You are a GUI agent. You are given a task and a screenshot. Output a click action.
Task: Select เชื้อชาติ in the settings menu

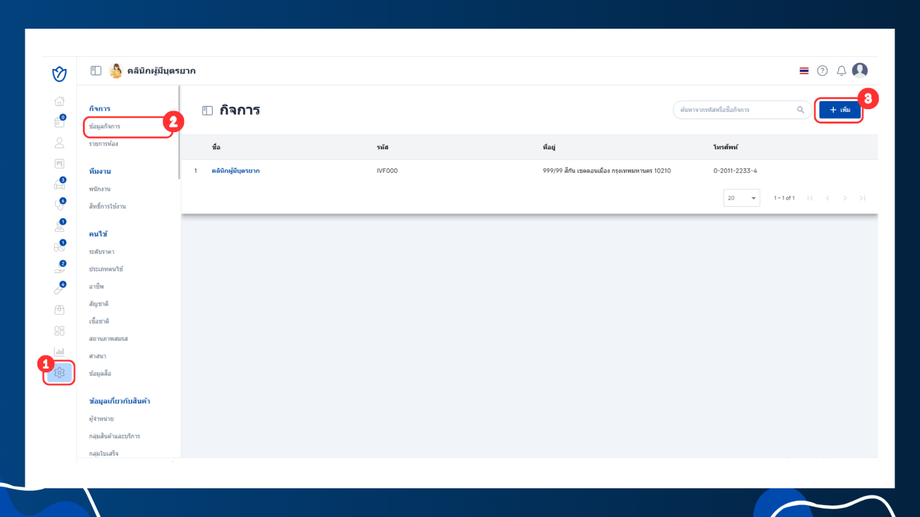(x=99, y=321)
